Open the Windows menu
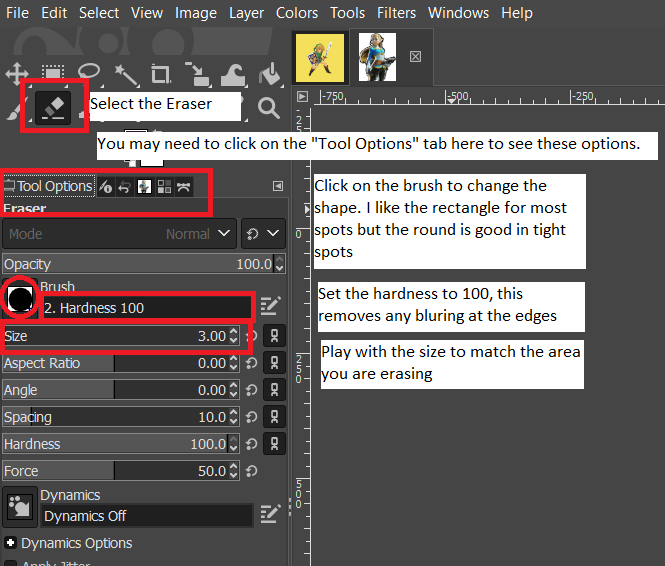Screen dimensions: 665x566 pos(458,13)
